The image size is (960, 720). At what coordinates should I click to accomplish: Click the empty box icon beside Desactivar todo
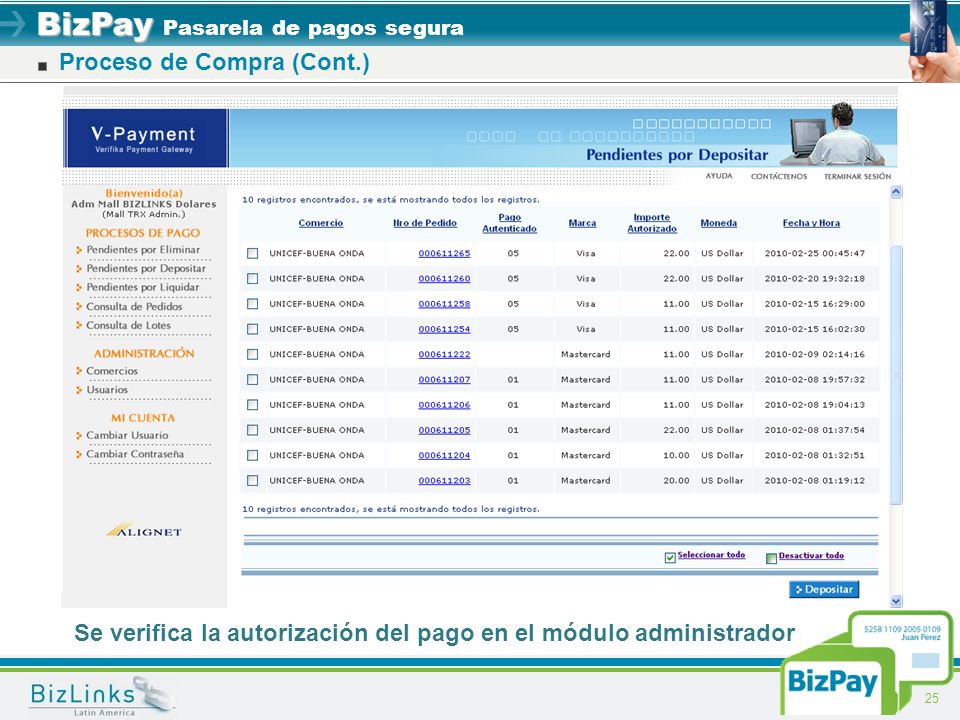(x=771, y=558)
